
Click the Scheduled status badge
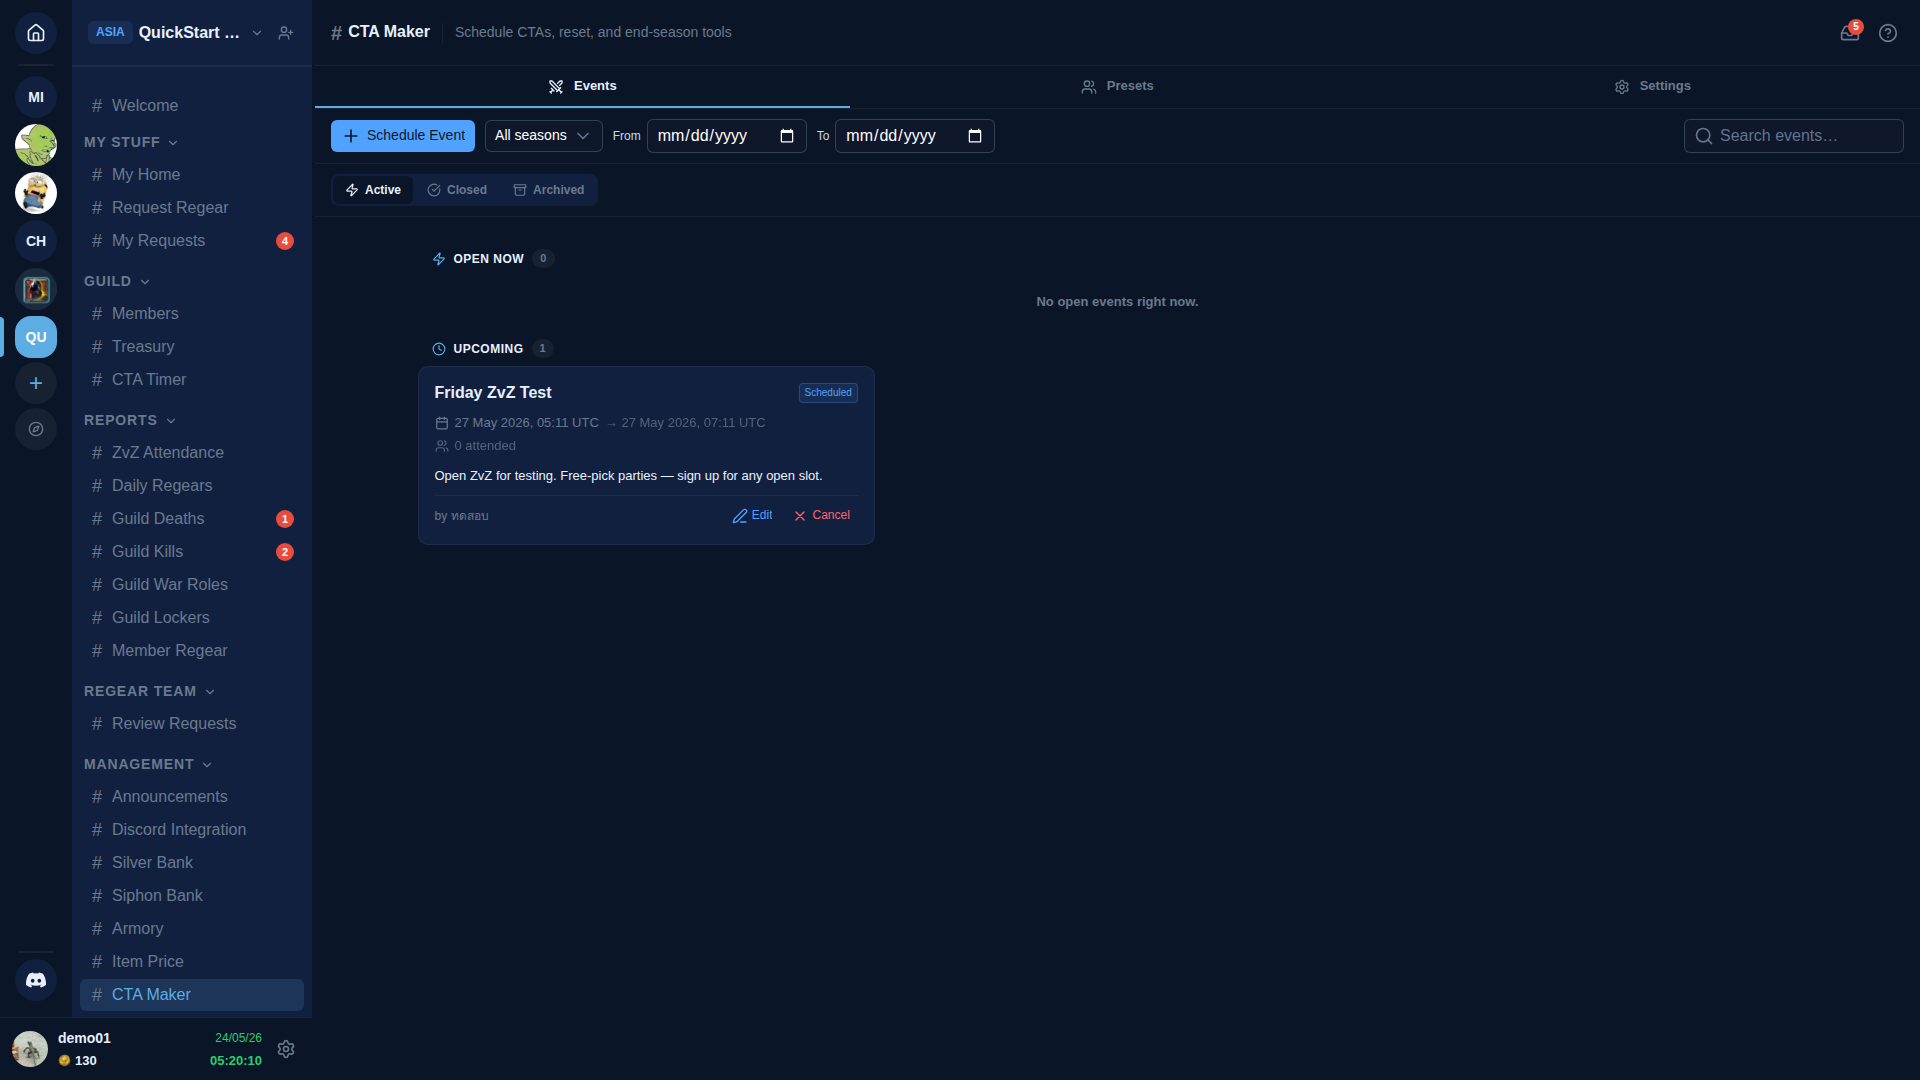828,393
